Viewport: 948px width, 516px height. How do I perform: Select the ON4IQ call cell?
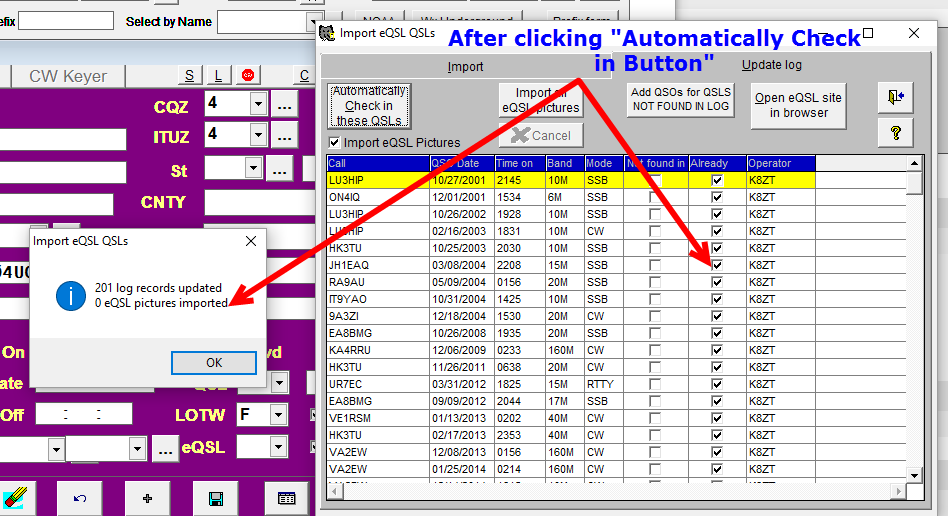coord(378,197)
